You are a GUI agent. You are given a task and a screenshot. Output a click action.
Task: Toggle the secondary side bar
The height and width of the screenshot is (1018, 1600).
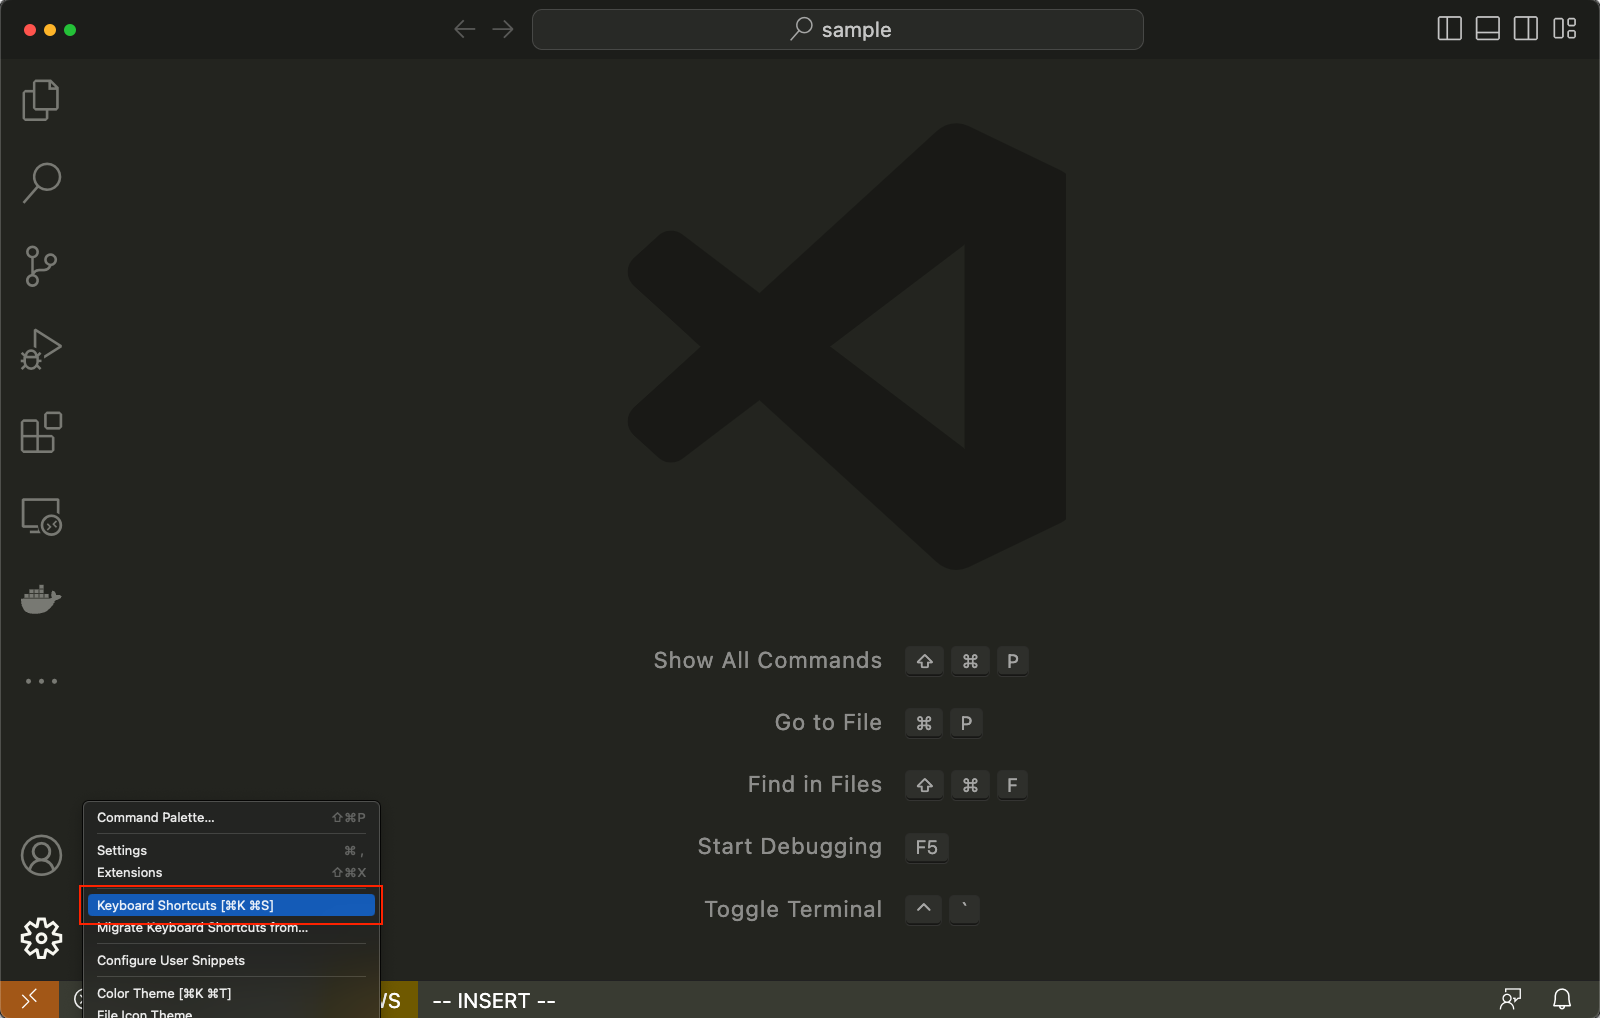tap(1524, 28)
